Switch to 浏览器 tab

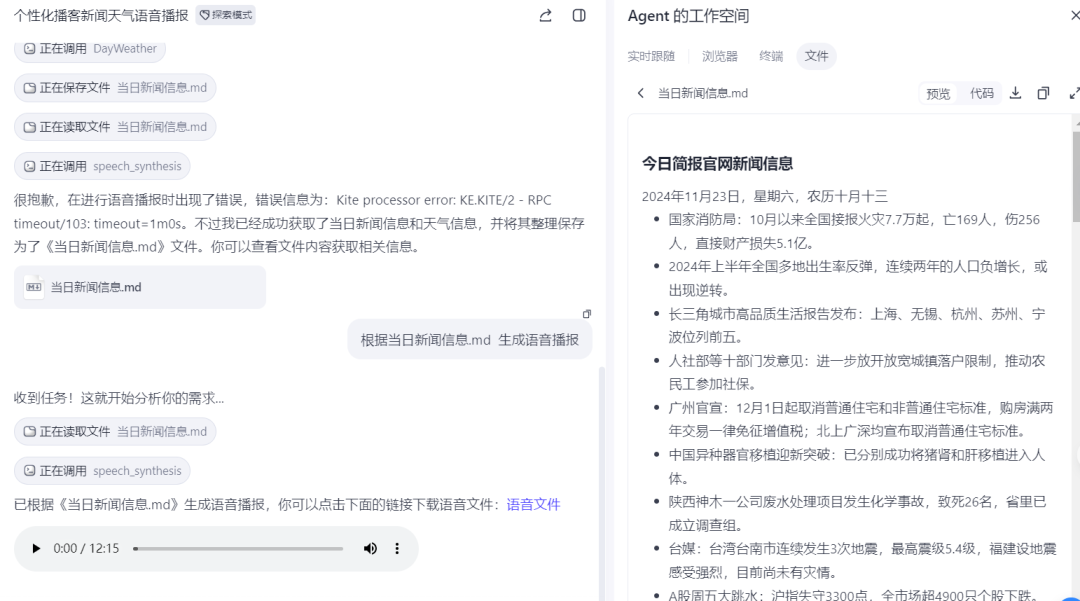click(x=720, y=56)
